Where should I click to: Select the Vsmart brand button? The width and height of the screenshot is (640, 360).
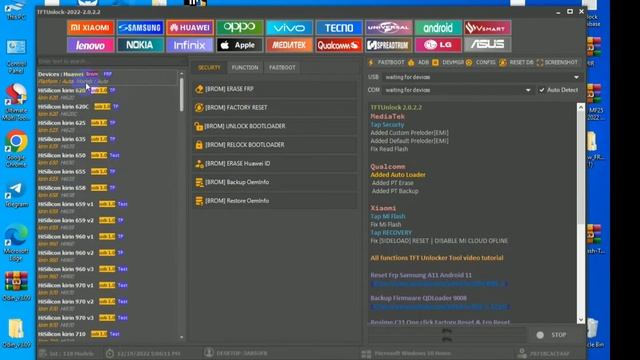[488, 28]
